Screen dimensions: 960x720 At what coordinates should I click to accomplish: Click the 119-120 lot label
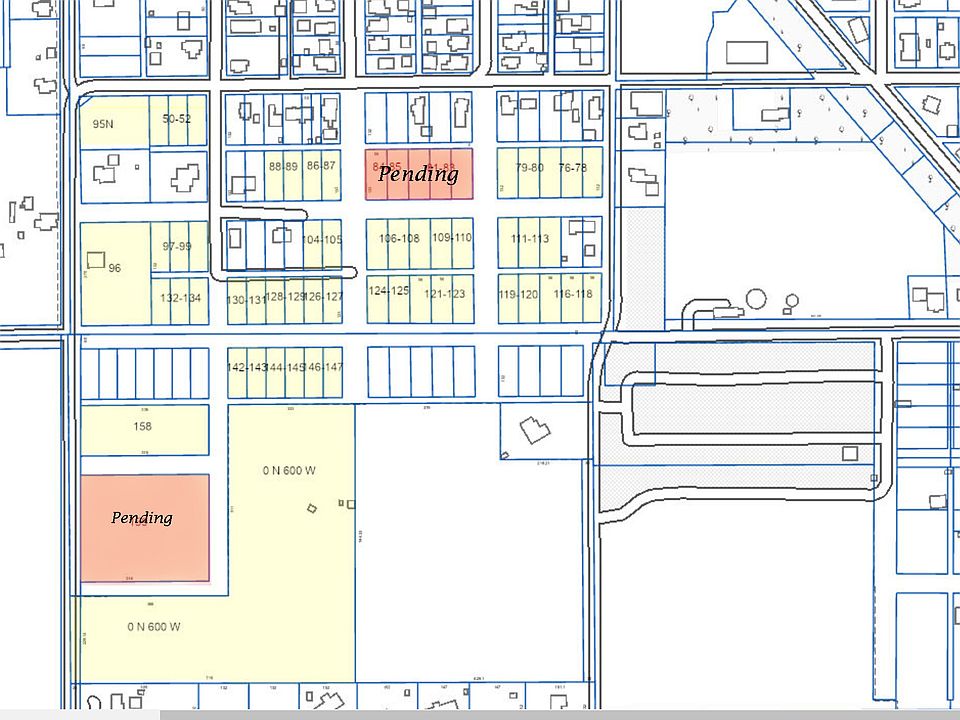(x=518, y=294)
